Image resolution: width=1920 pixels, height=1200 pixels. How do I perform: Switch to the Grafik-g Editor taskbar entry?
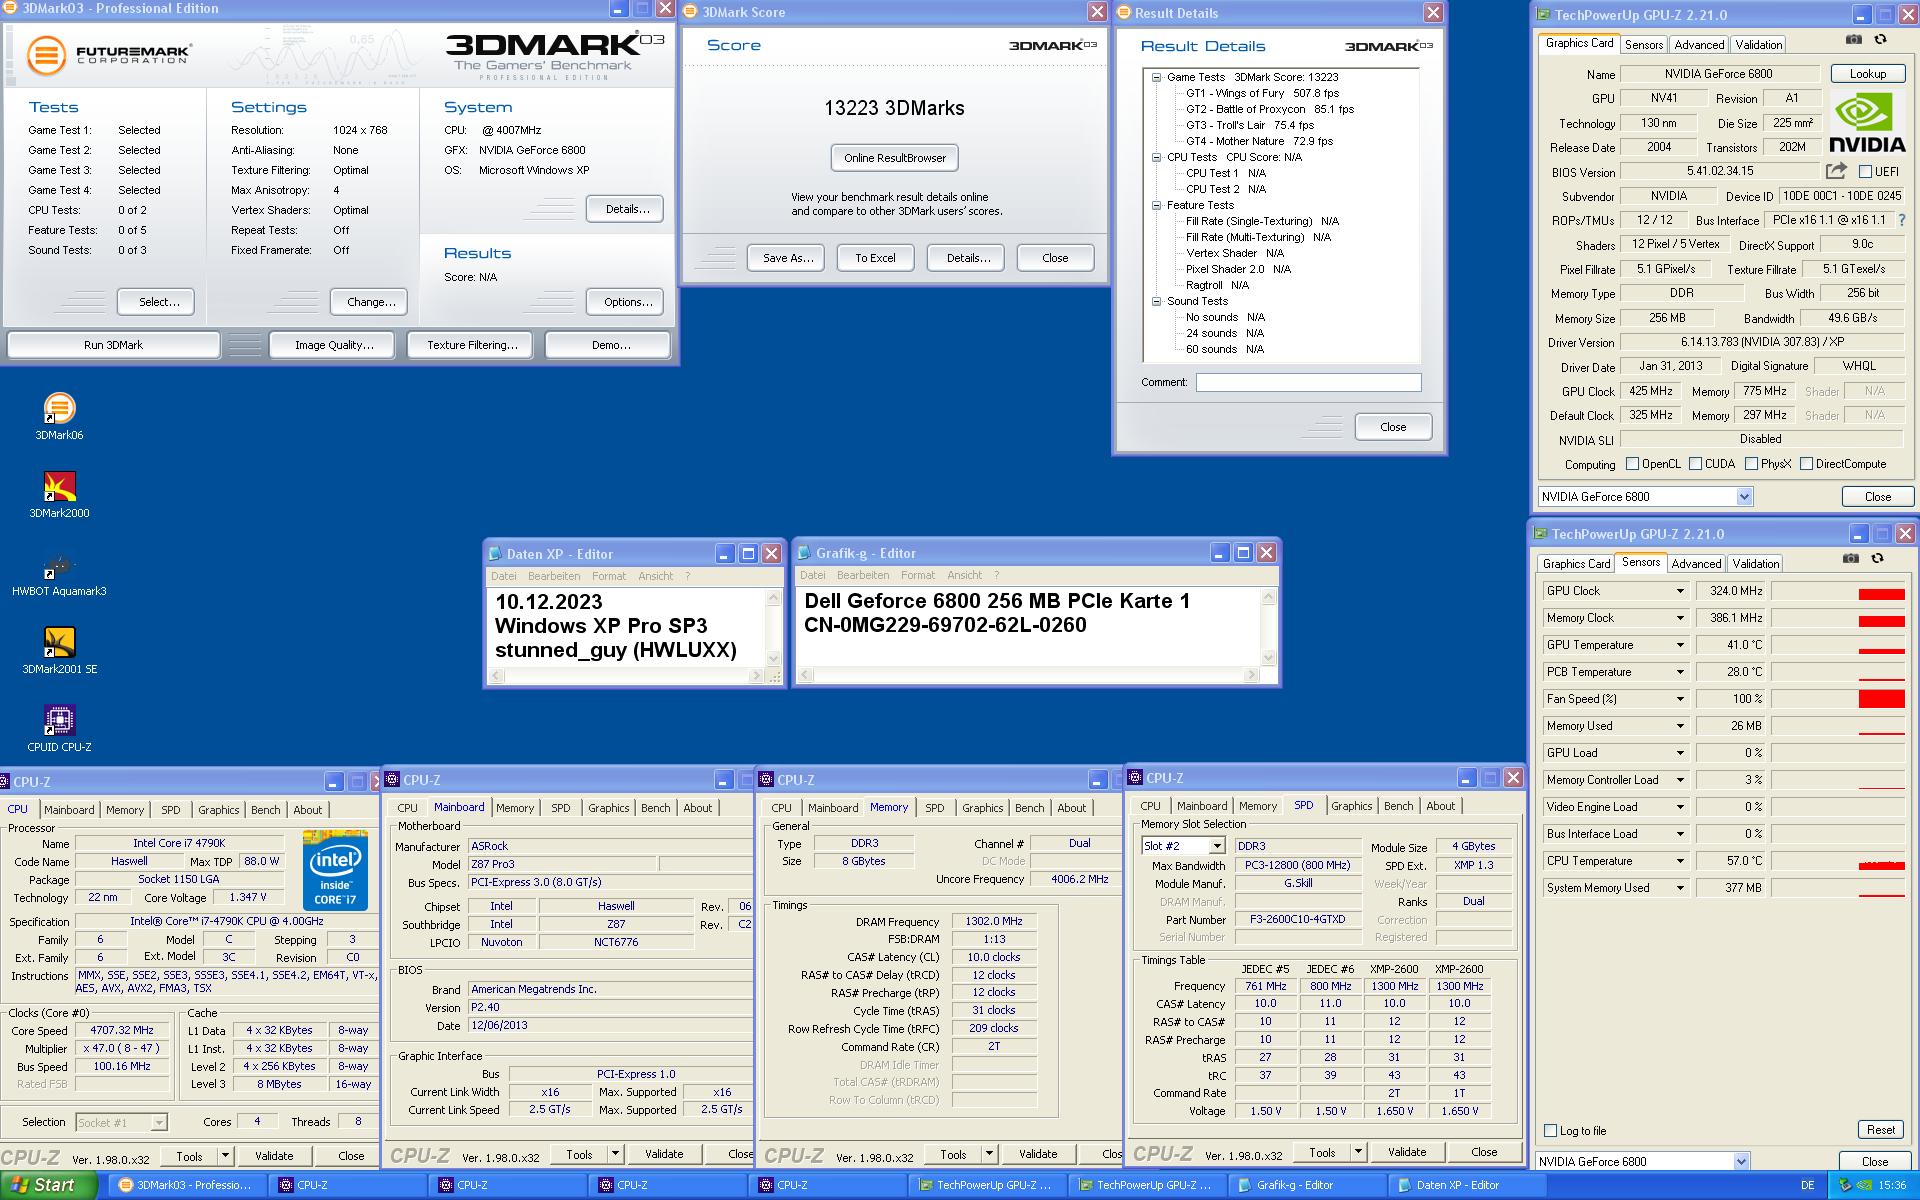1305,1185
